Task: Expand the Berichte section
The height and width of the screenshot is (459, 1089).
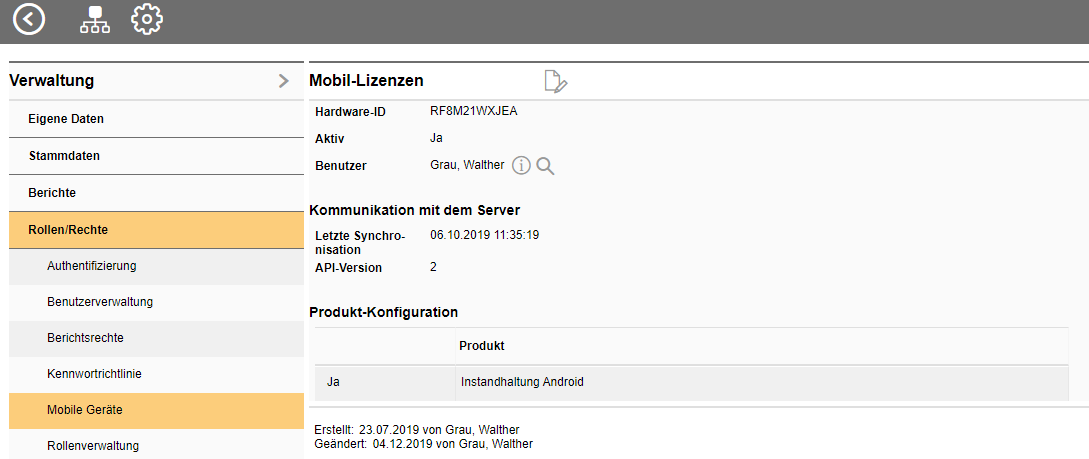Action: tap(52, 193)
